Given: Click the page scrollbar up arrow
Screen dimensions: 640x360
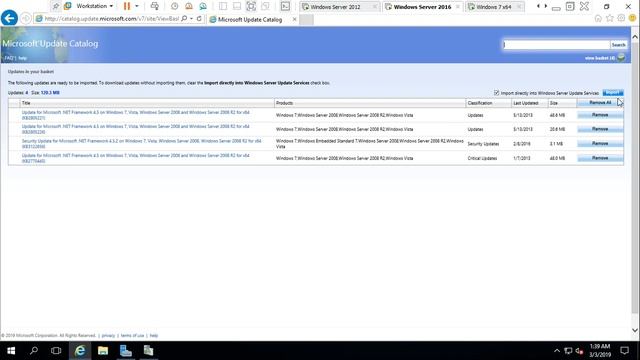Looking at the screenshot, I should coord(635,37).
